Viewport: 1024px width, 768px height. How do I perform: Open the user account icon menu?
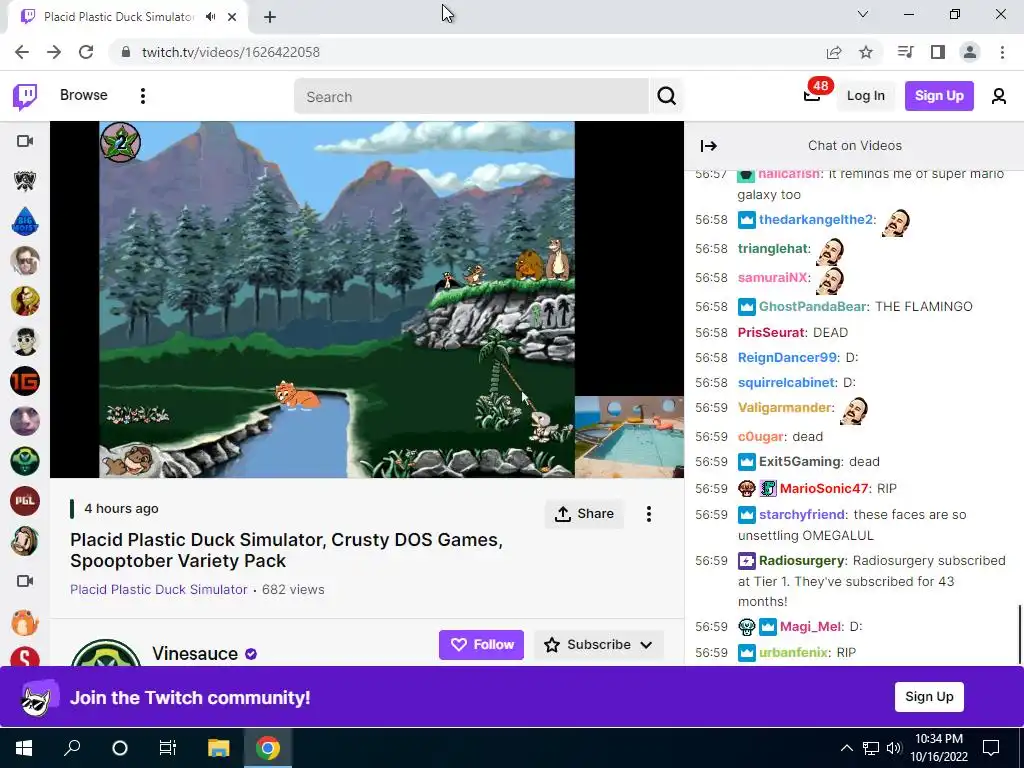[x=999, y=97]
